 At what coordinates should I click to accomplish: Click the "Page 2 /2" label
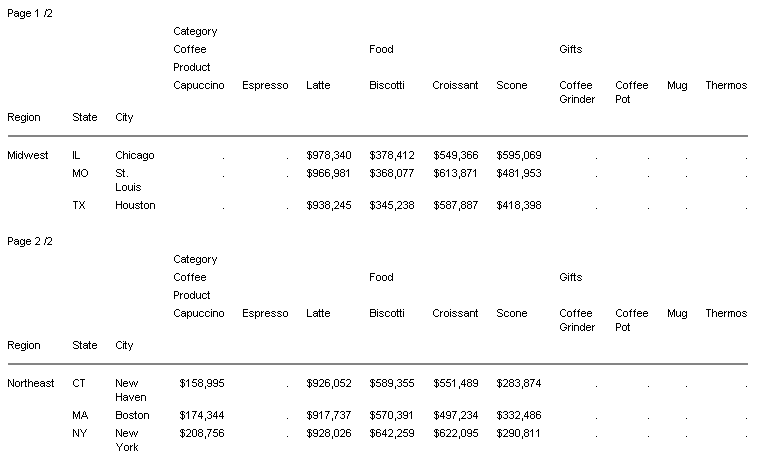point(30,241)
